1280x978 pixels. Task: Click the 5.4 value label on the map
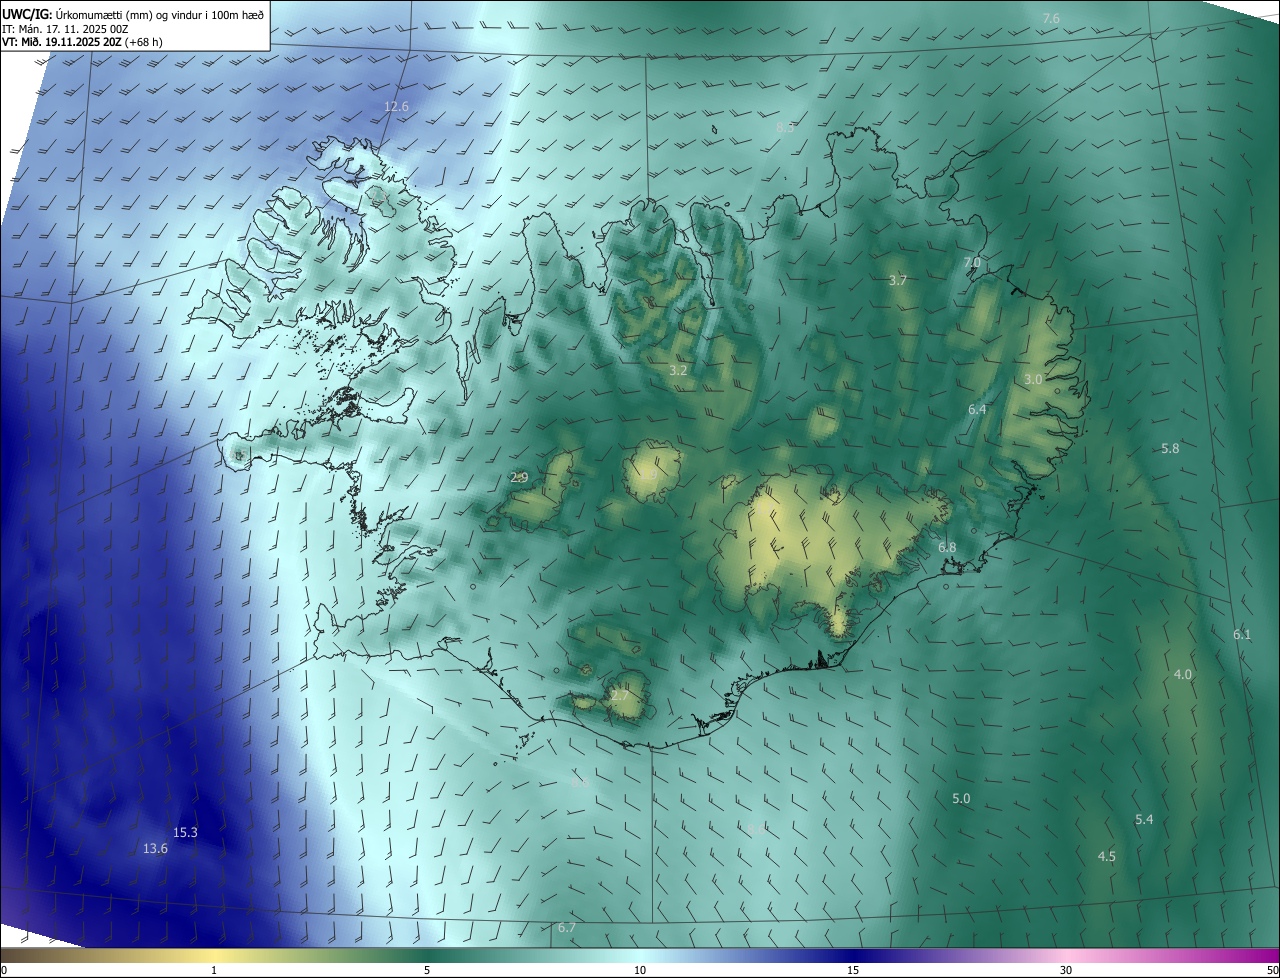tap(1144, 820)
